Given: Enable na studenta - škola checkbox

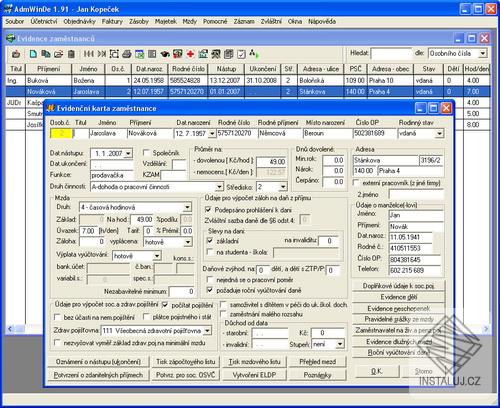Looking at the screenshot, I should point(210,252).
